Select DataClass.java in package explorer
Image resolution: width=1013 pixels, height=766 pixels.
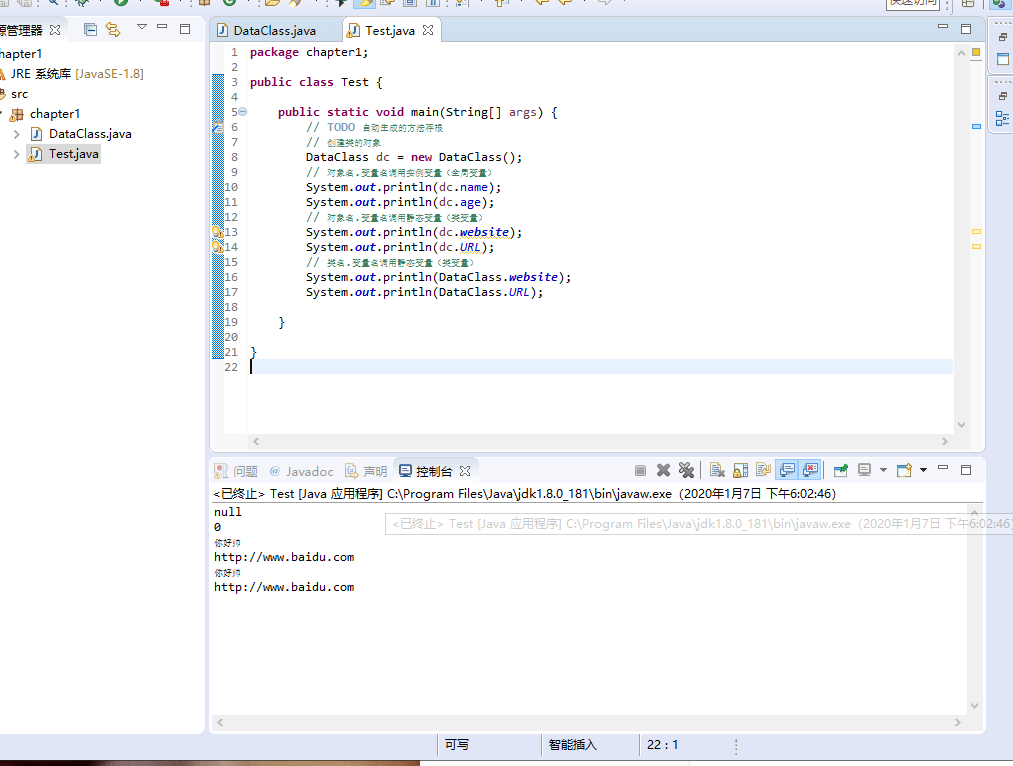[90, 134]
